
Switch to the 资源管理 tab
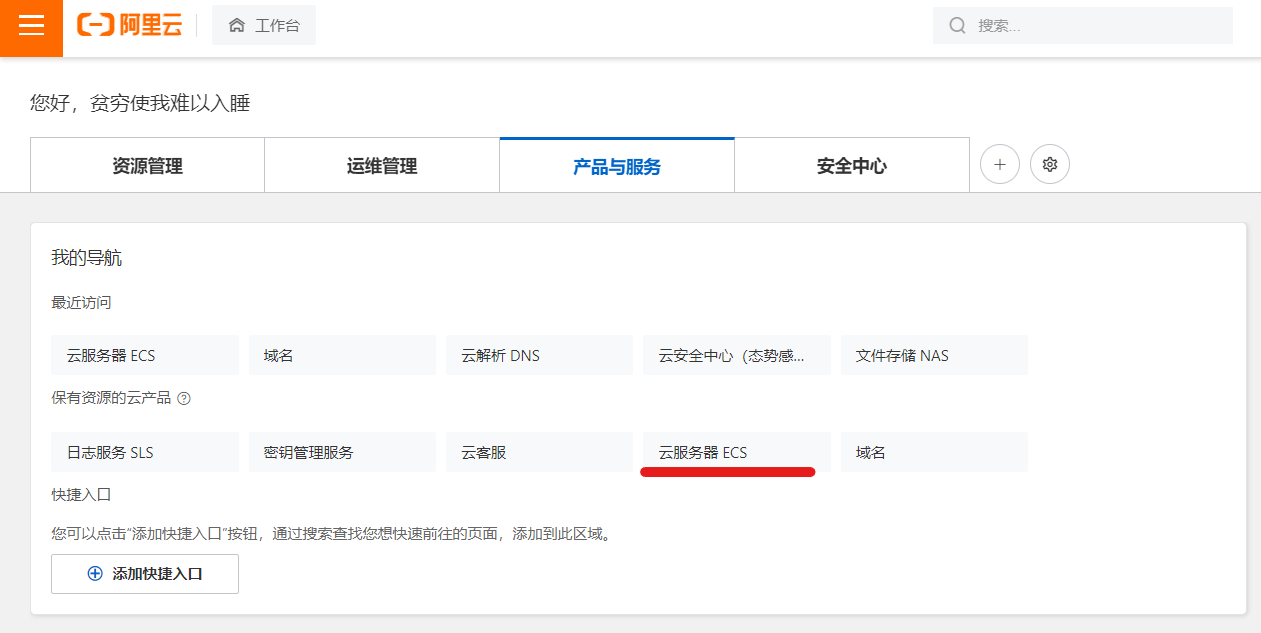pyautogui.click(x=147, y=166)
